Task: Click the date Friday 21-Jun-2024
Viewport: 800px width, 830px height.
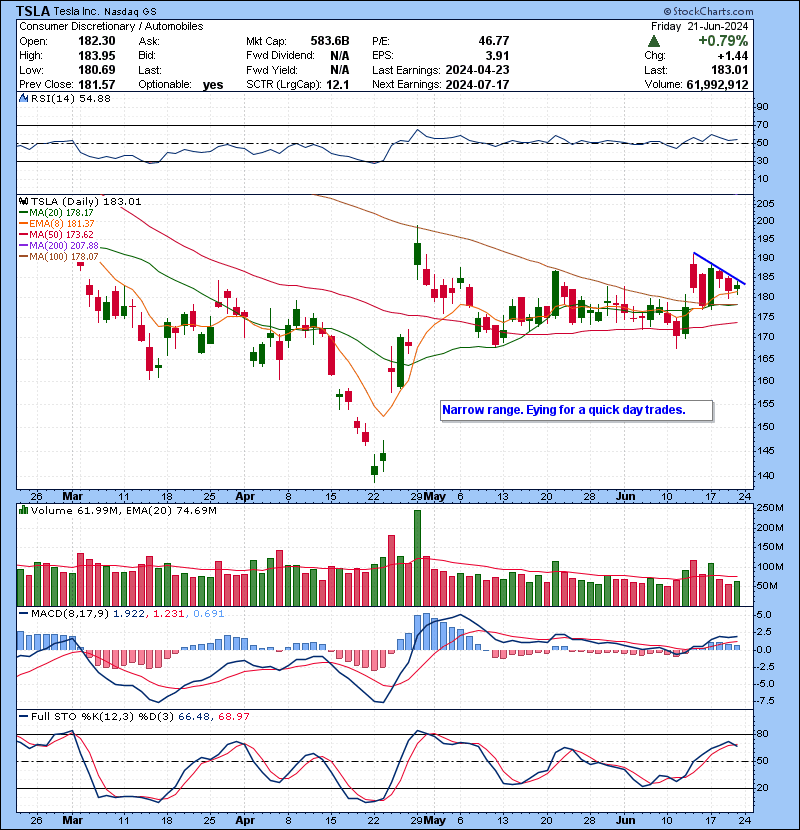Action: (x=699, y=26)
